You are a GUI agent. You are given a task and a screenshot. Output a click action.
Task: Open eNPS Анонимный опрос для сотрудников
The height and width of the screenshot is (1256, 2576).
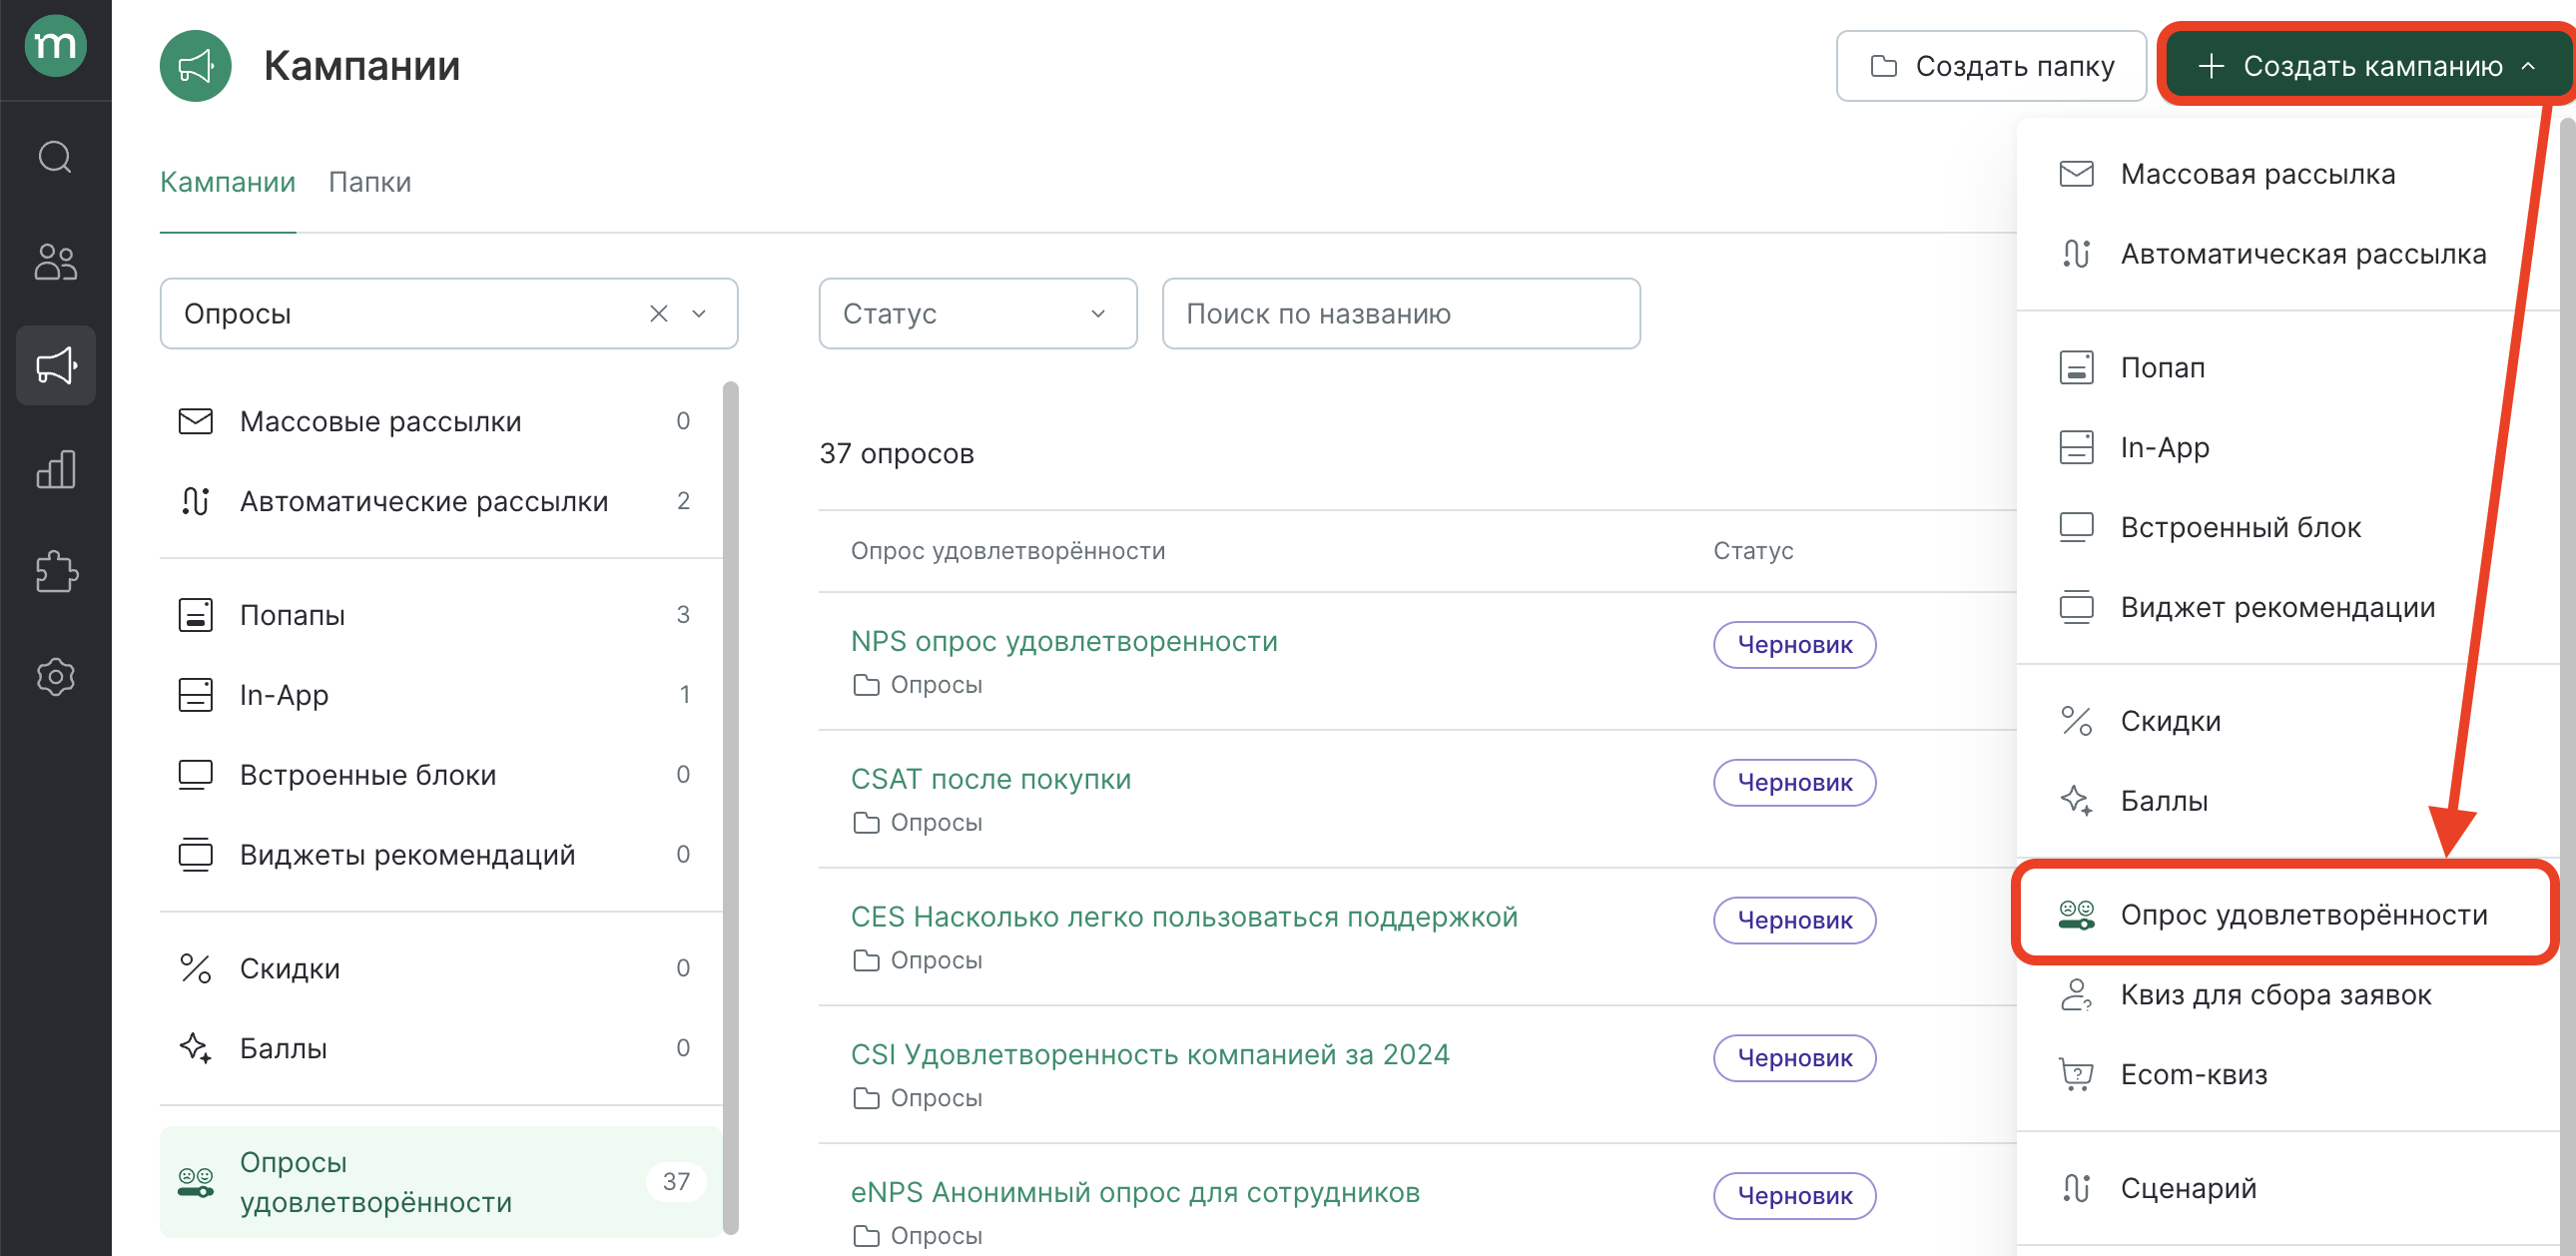[x=1135, y=1193]
